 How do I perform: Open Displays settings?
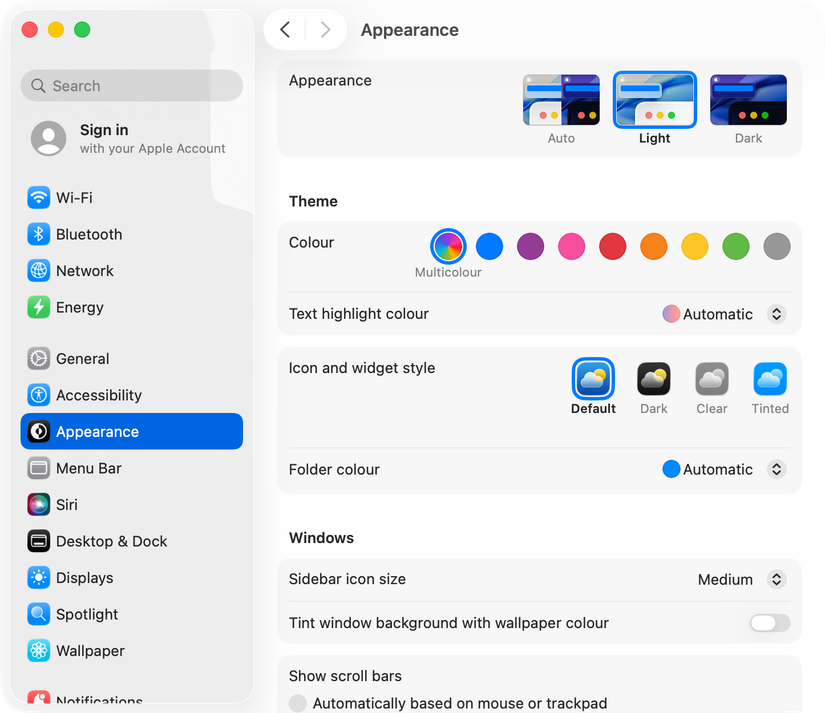coord(87,577)
